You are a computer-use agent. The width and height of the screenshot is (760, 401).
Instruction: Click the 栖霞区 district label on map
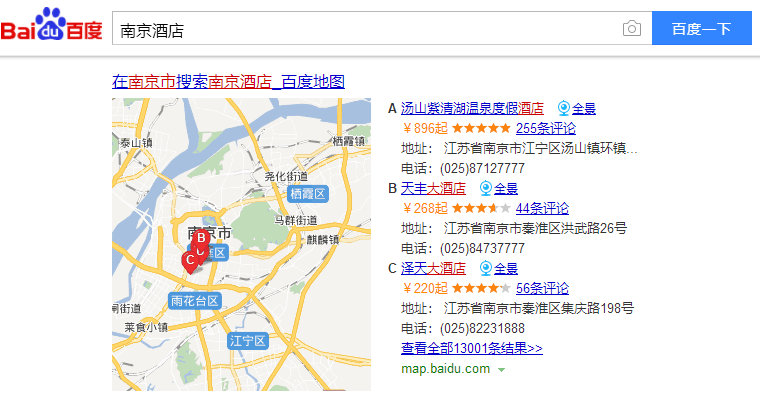tap(308, 194)
